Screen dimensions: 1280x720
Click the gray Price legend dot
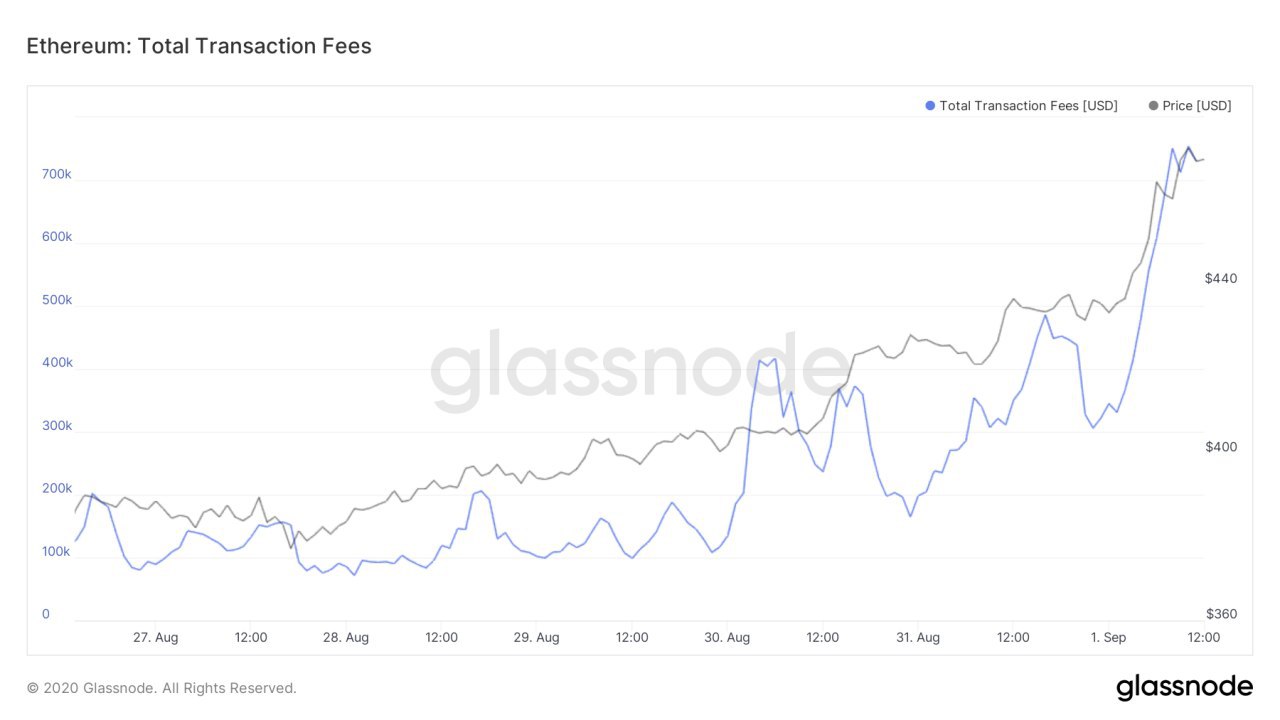(1154, 106)
